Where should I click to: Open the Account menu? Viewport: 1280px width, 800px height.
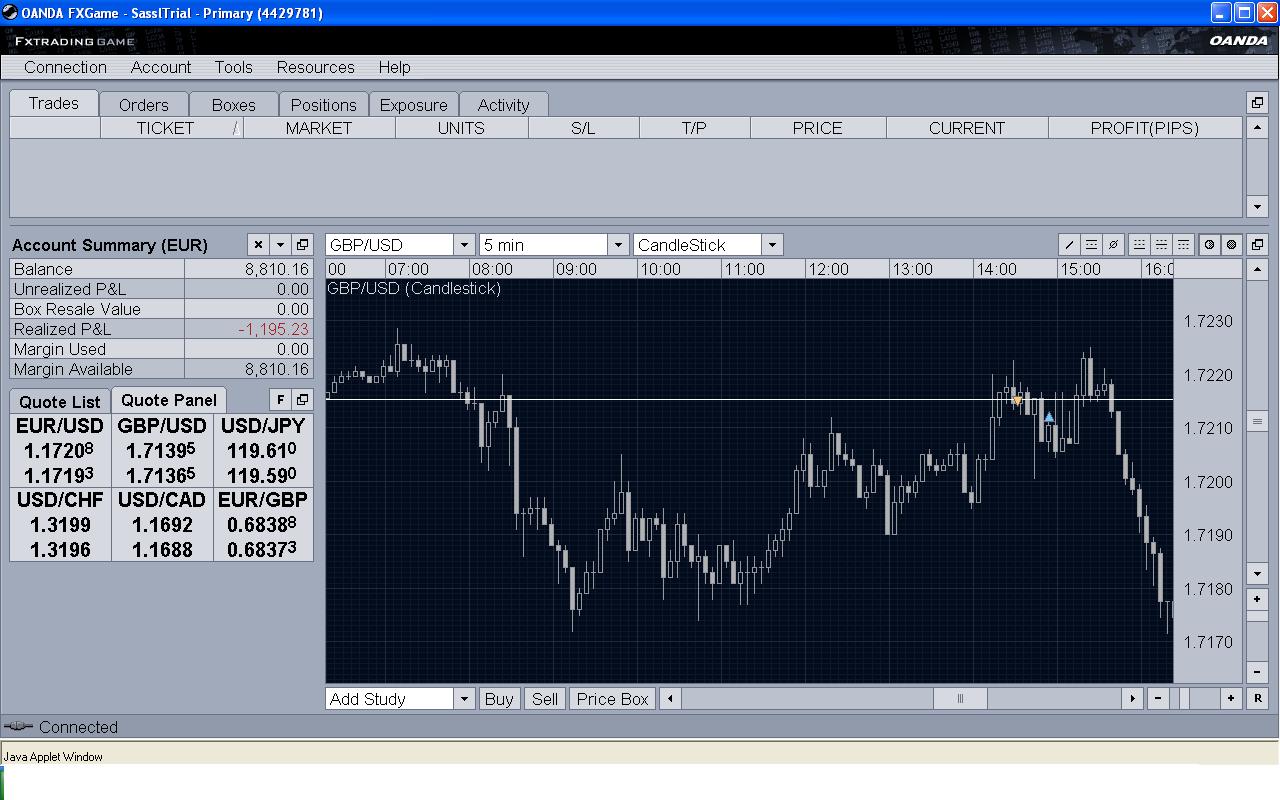161,67
